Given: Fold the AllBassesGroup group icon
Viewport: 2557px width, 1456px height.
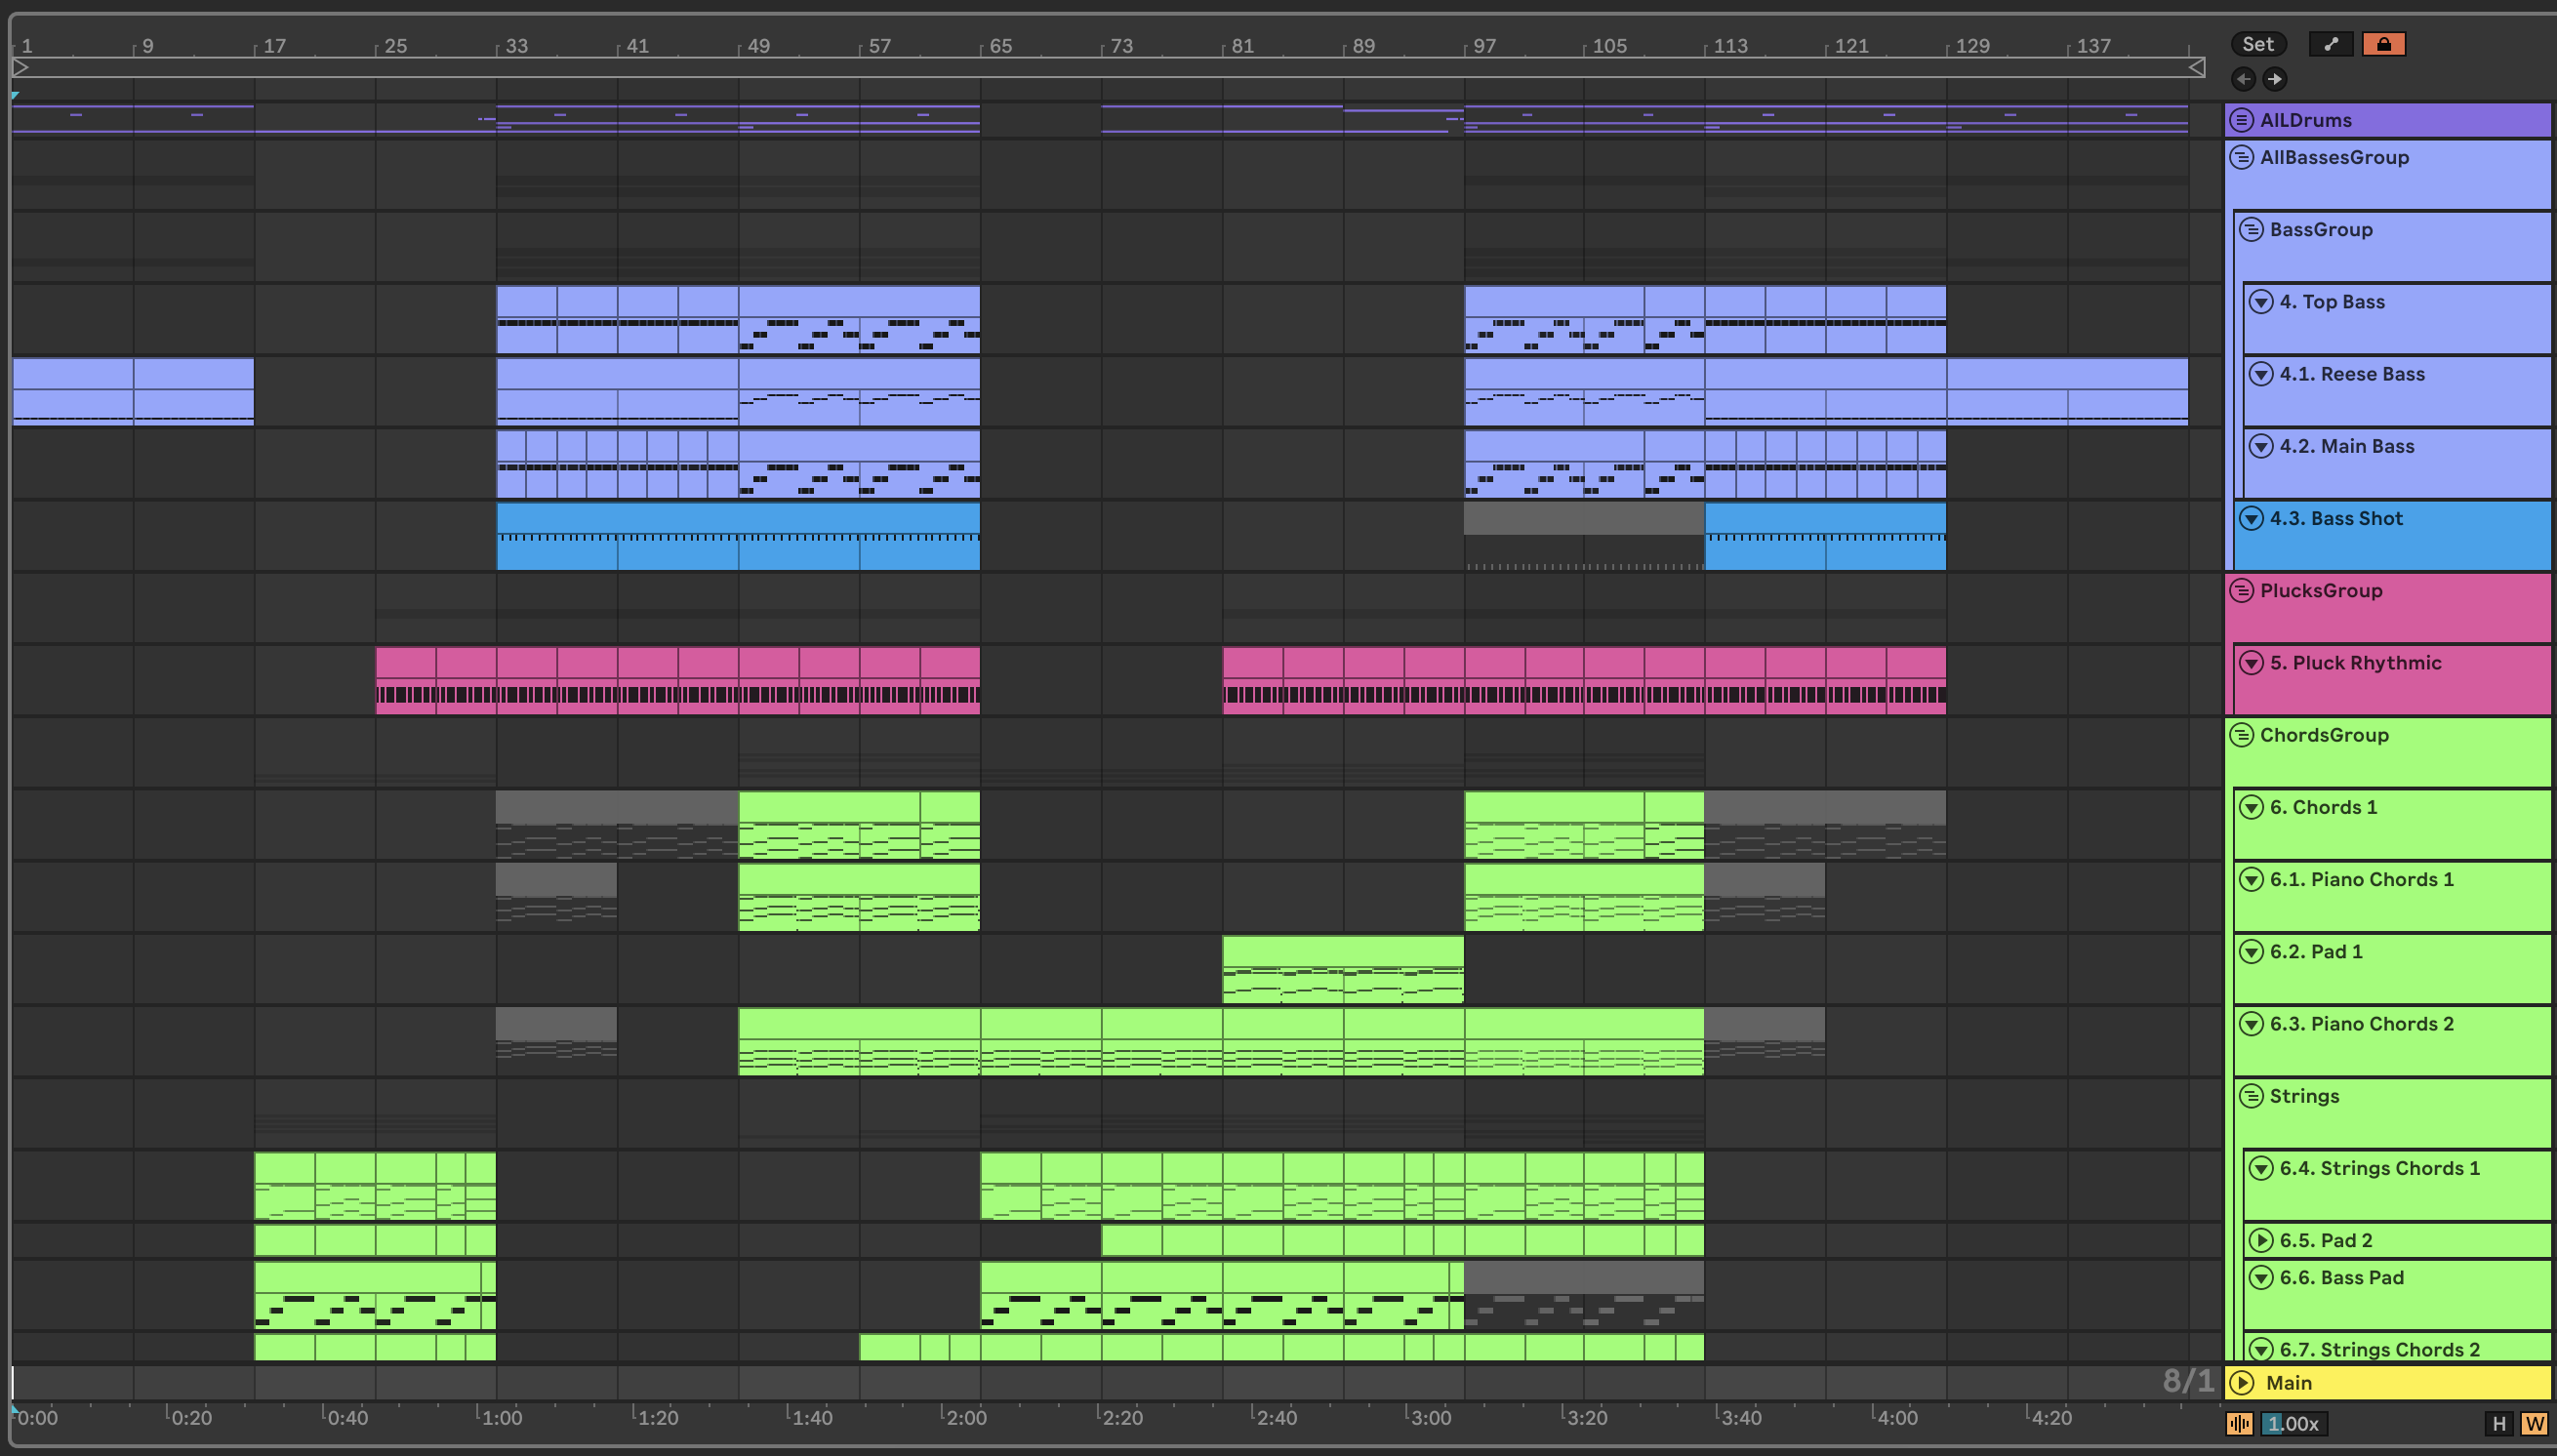Looking at the screenshot, I should coord(2242,157).
